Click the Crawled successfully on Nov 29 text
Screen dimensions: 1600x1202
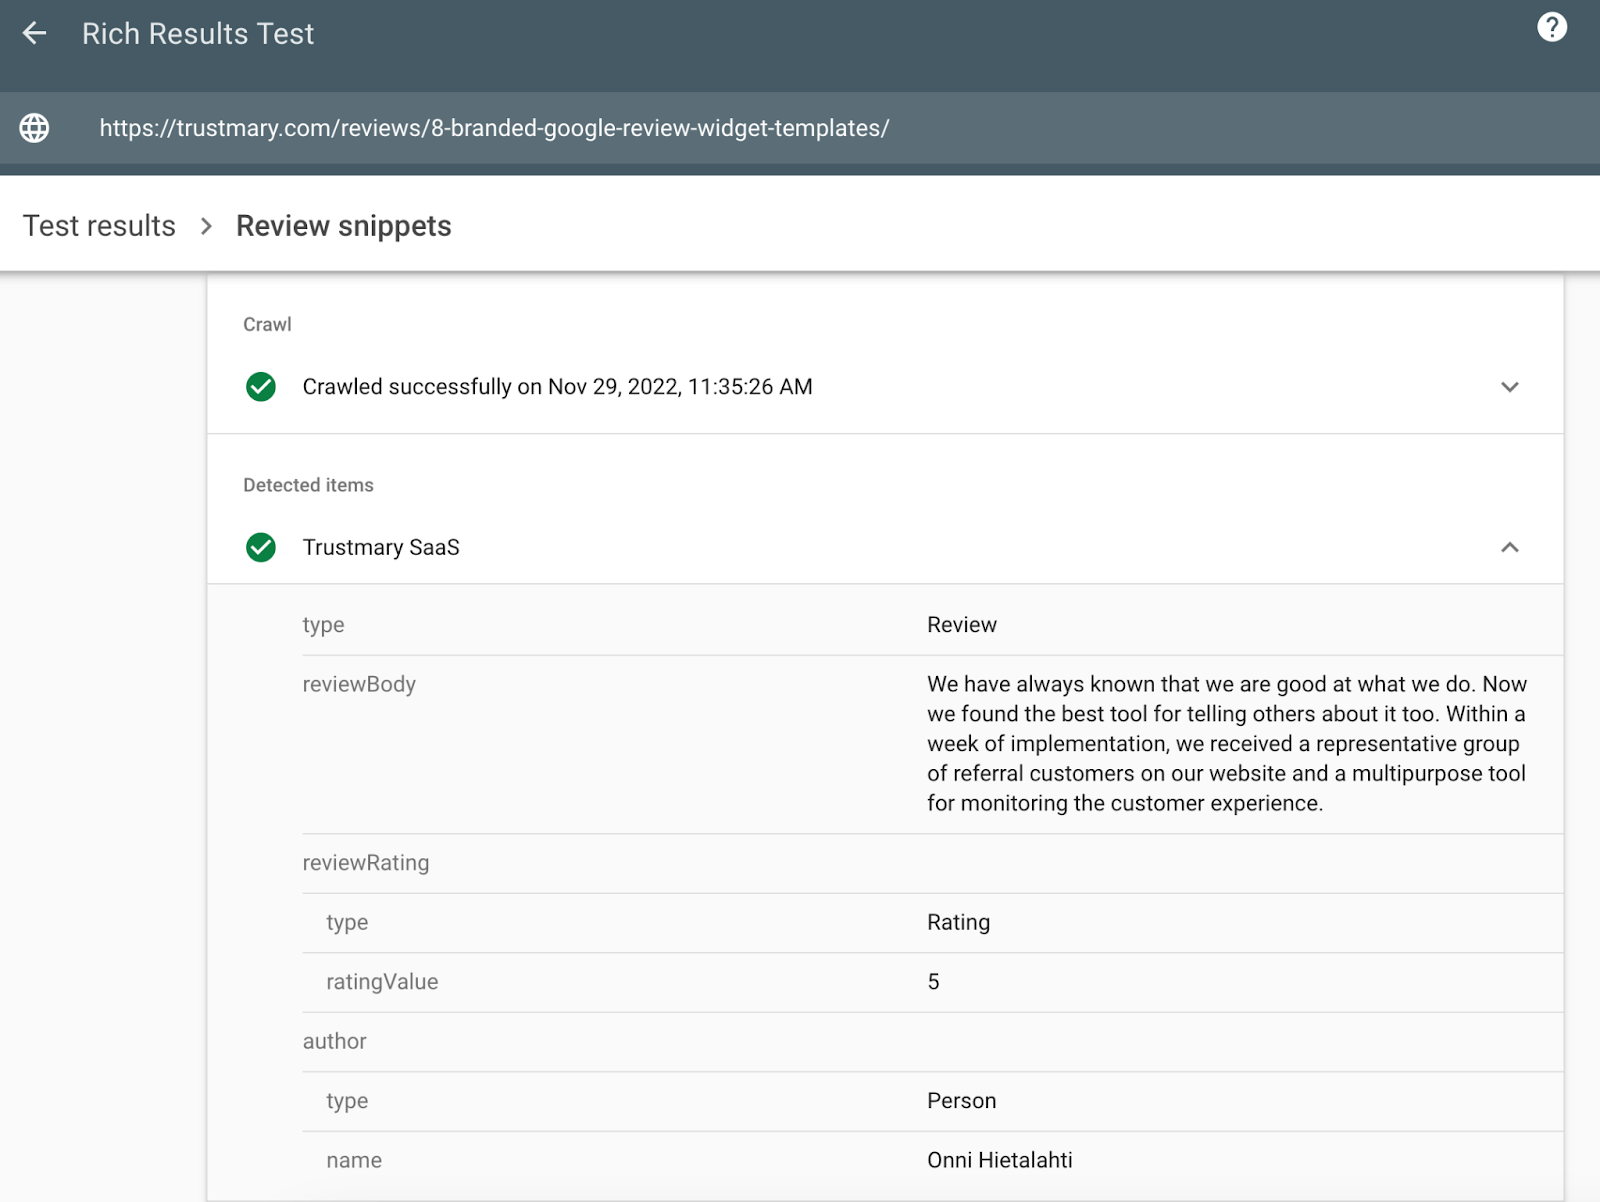[557, 387]
